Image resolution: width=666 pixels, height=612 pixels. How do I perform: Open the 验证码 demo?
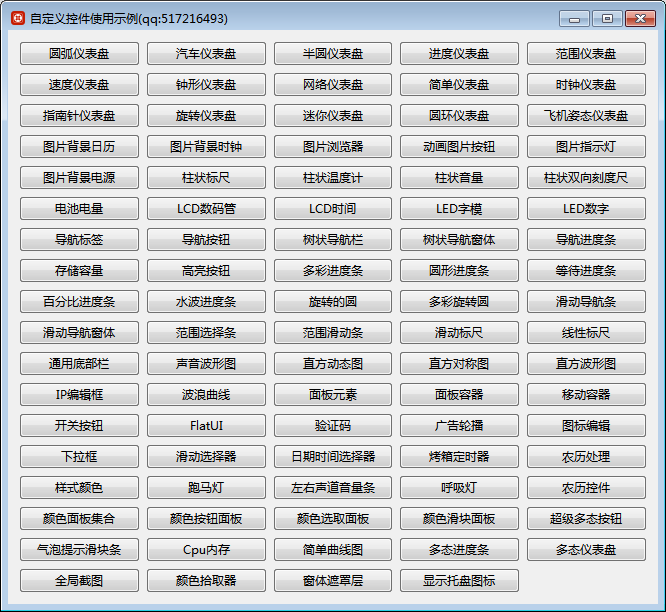[x=333, y=426]
